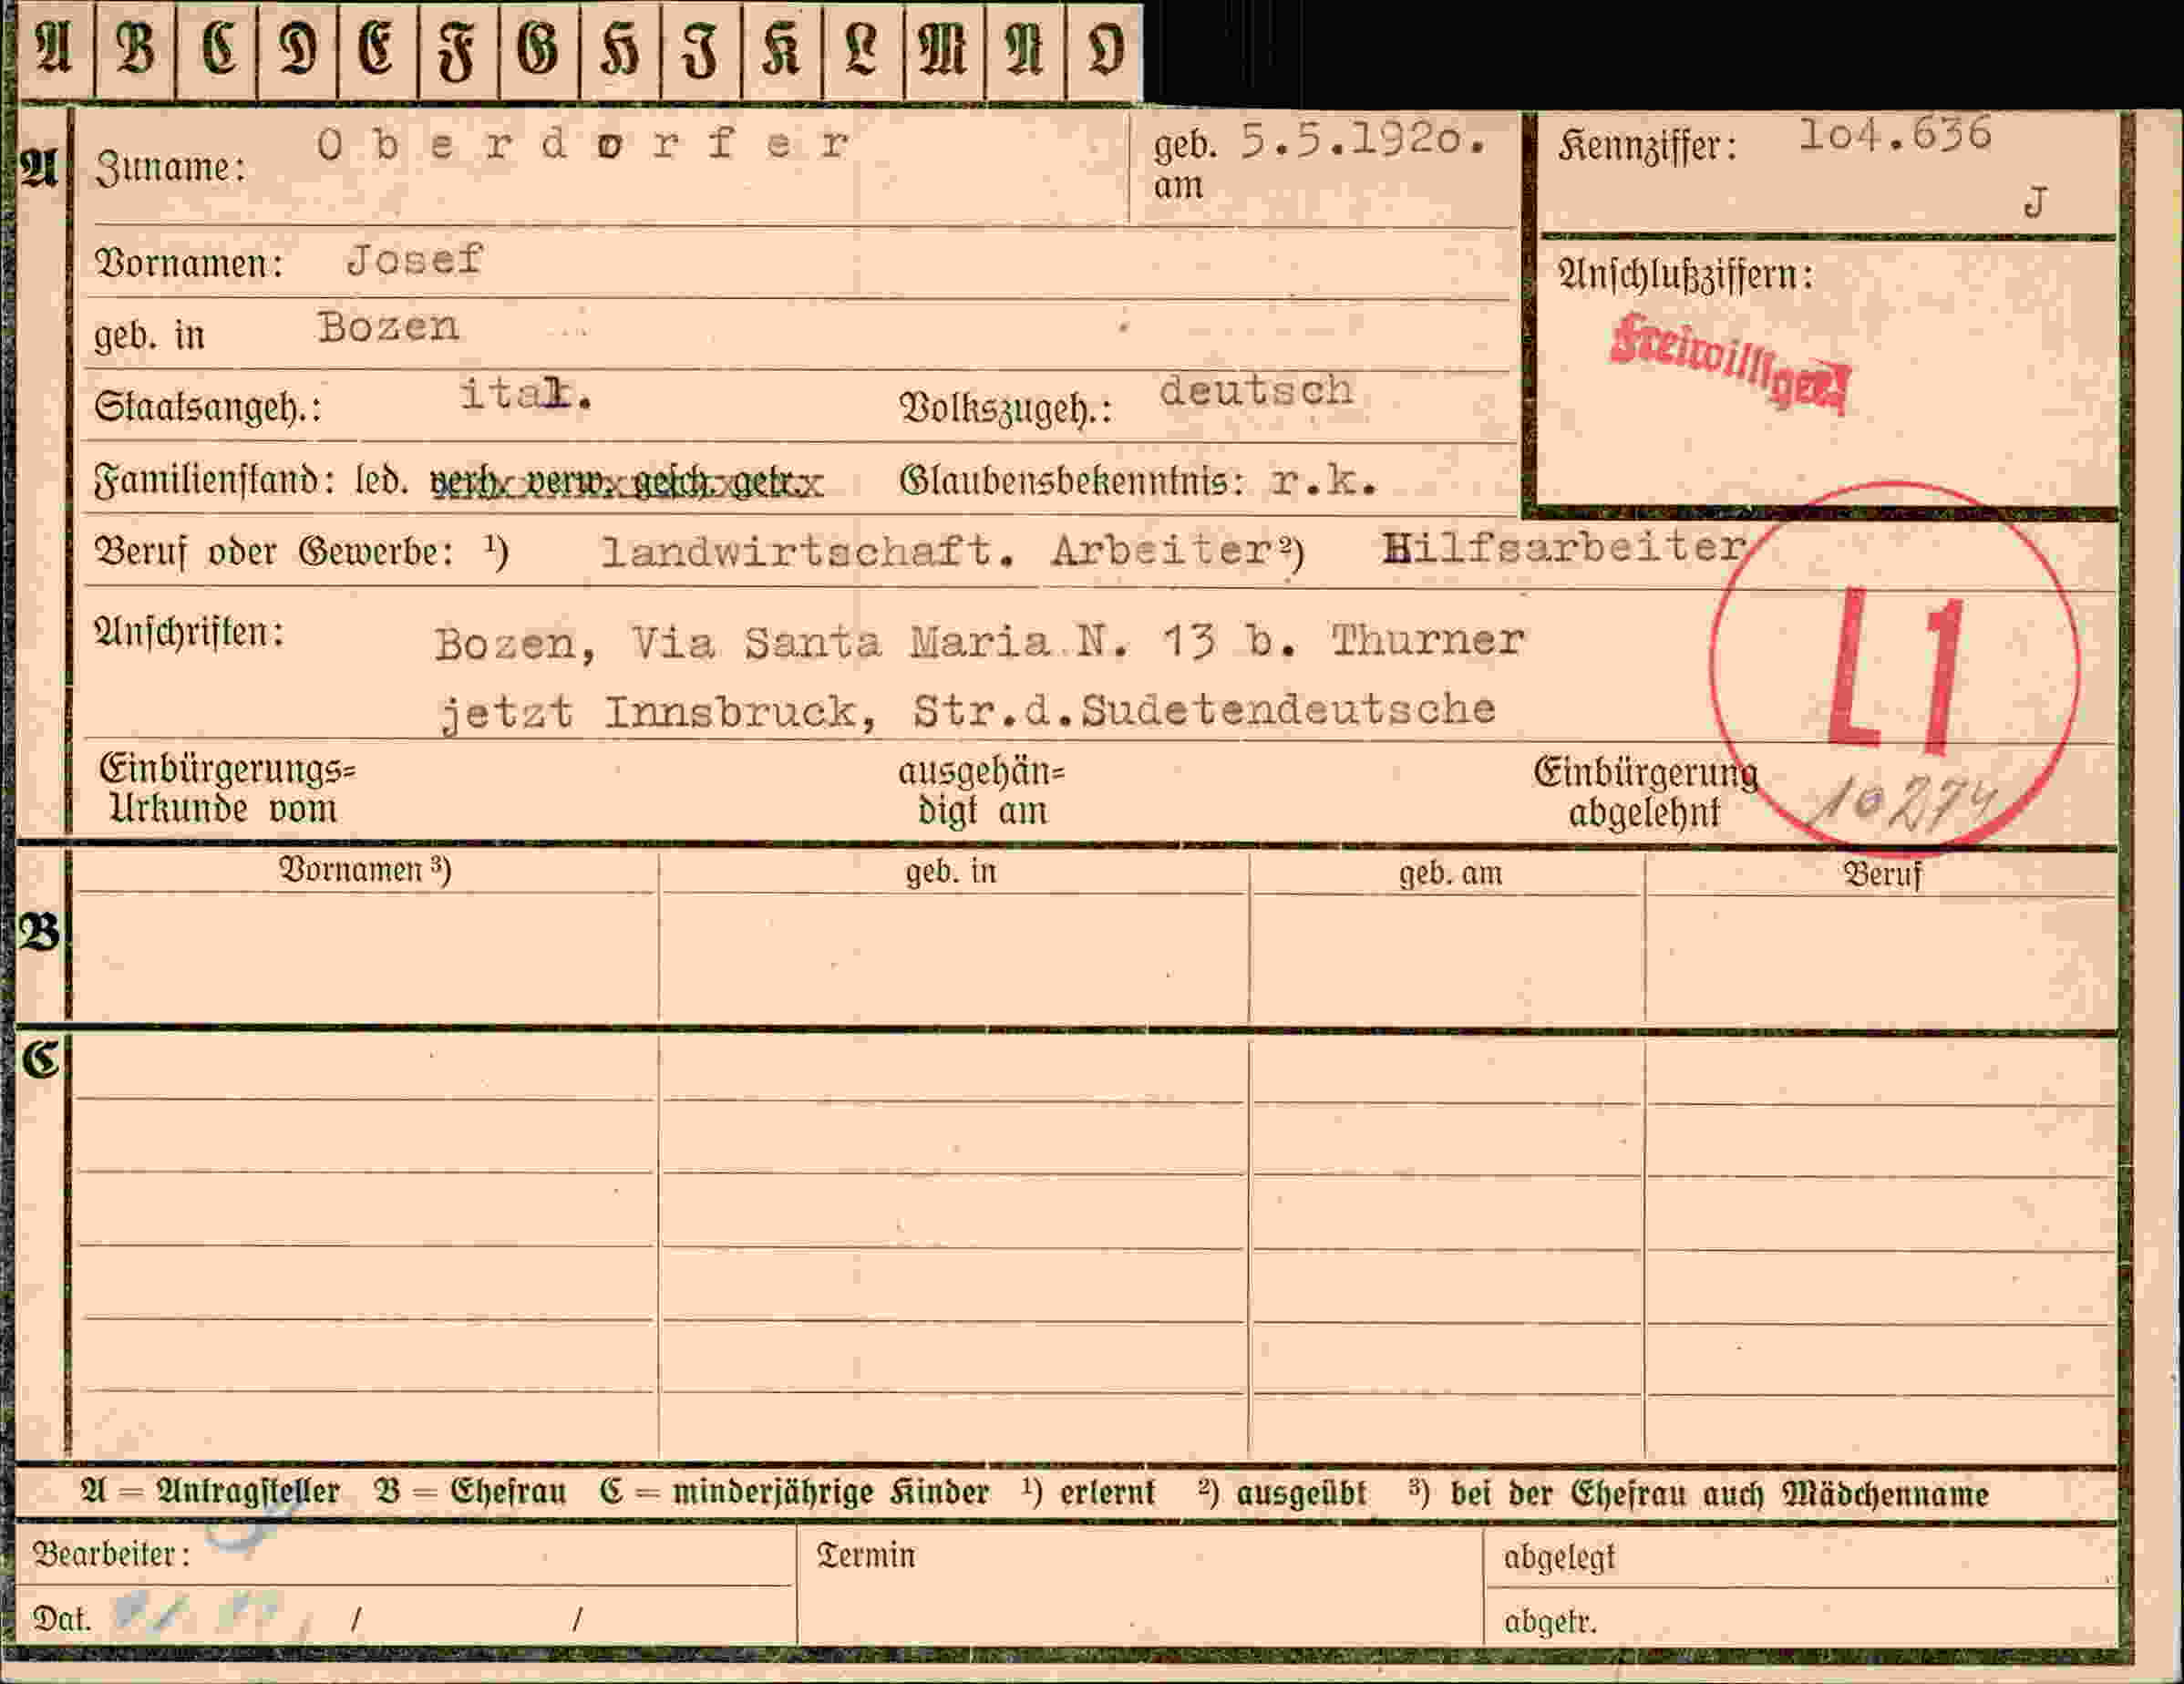
Task: Click the 'Termin' label
Action: (x=866, y=1555)
